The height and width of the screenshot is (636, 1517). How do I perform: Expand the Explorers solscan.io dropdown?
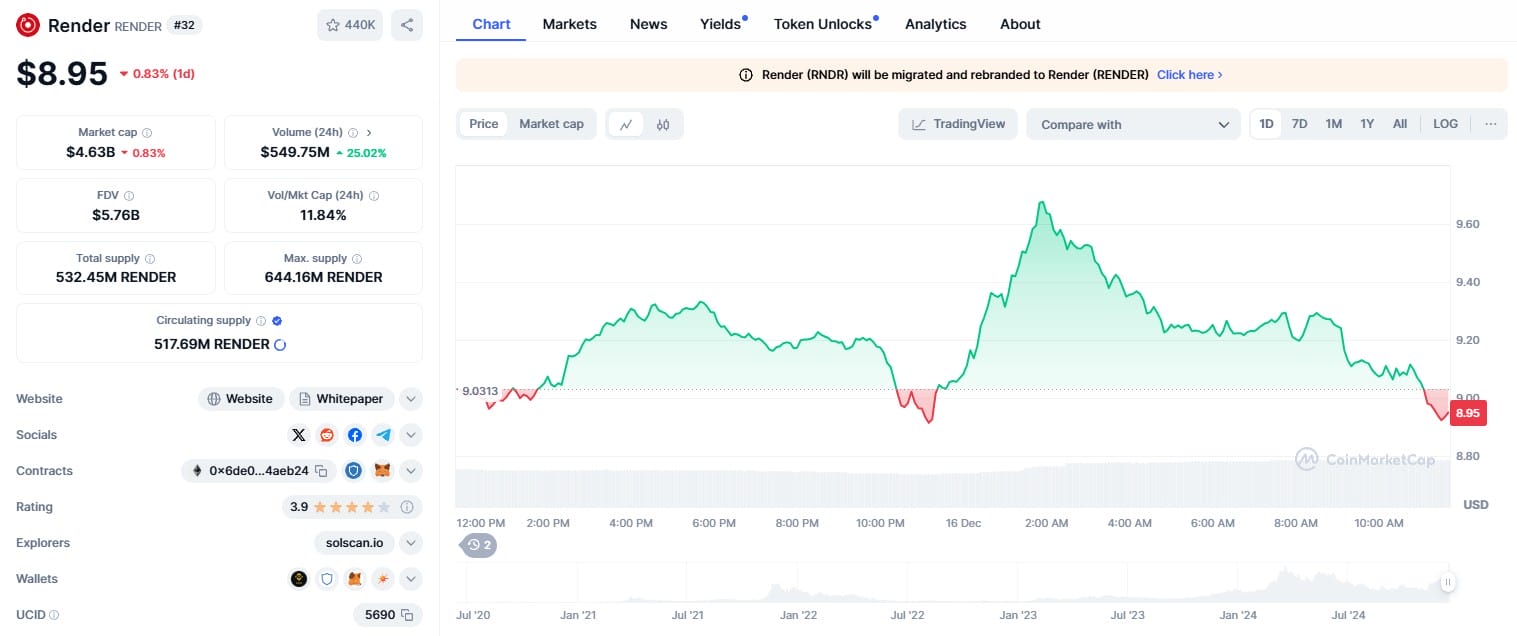[410, 543]
